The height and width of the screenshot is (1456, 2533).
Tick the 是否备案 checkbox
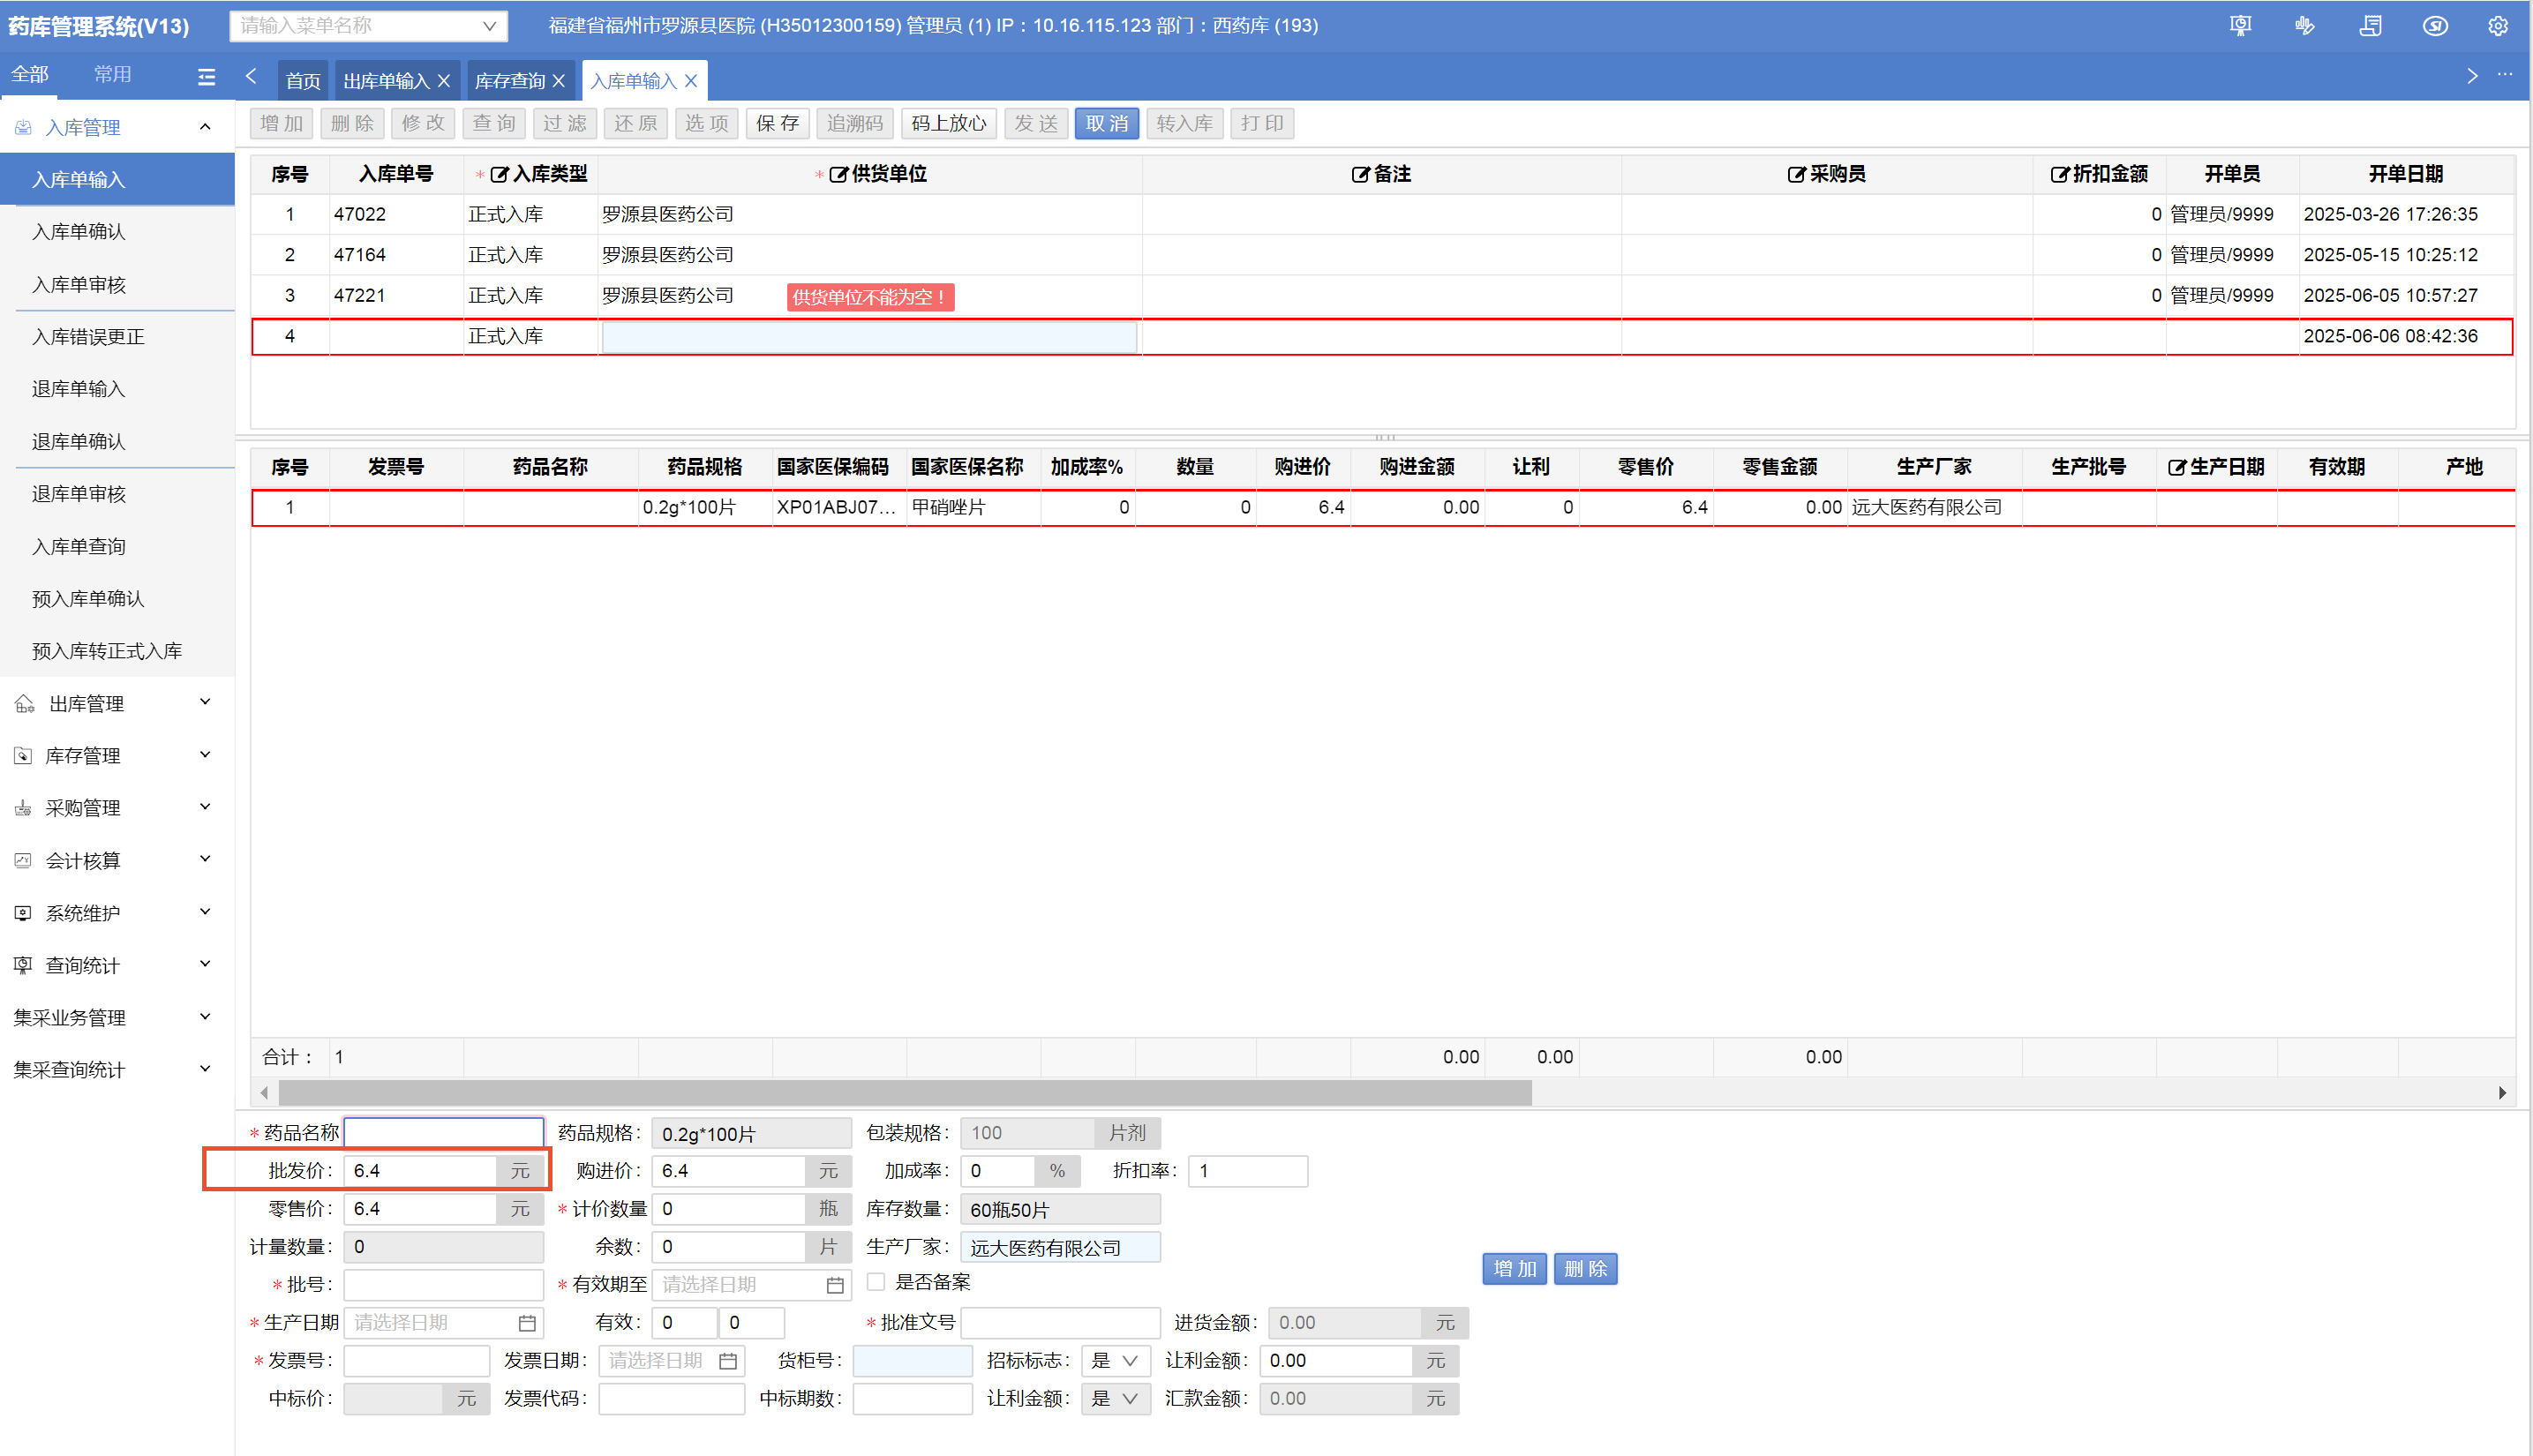point(876,1282)
